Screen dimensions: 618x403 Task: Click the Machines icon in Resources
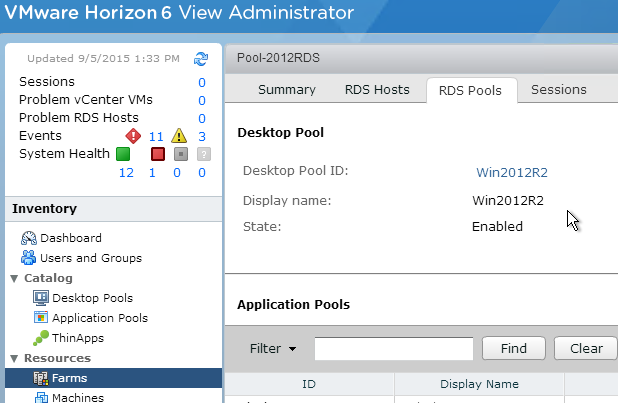[x=41, y=397]
